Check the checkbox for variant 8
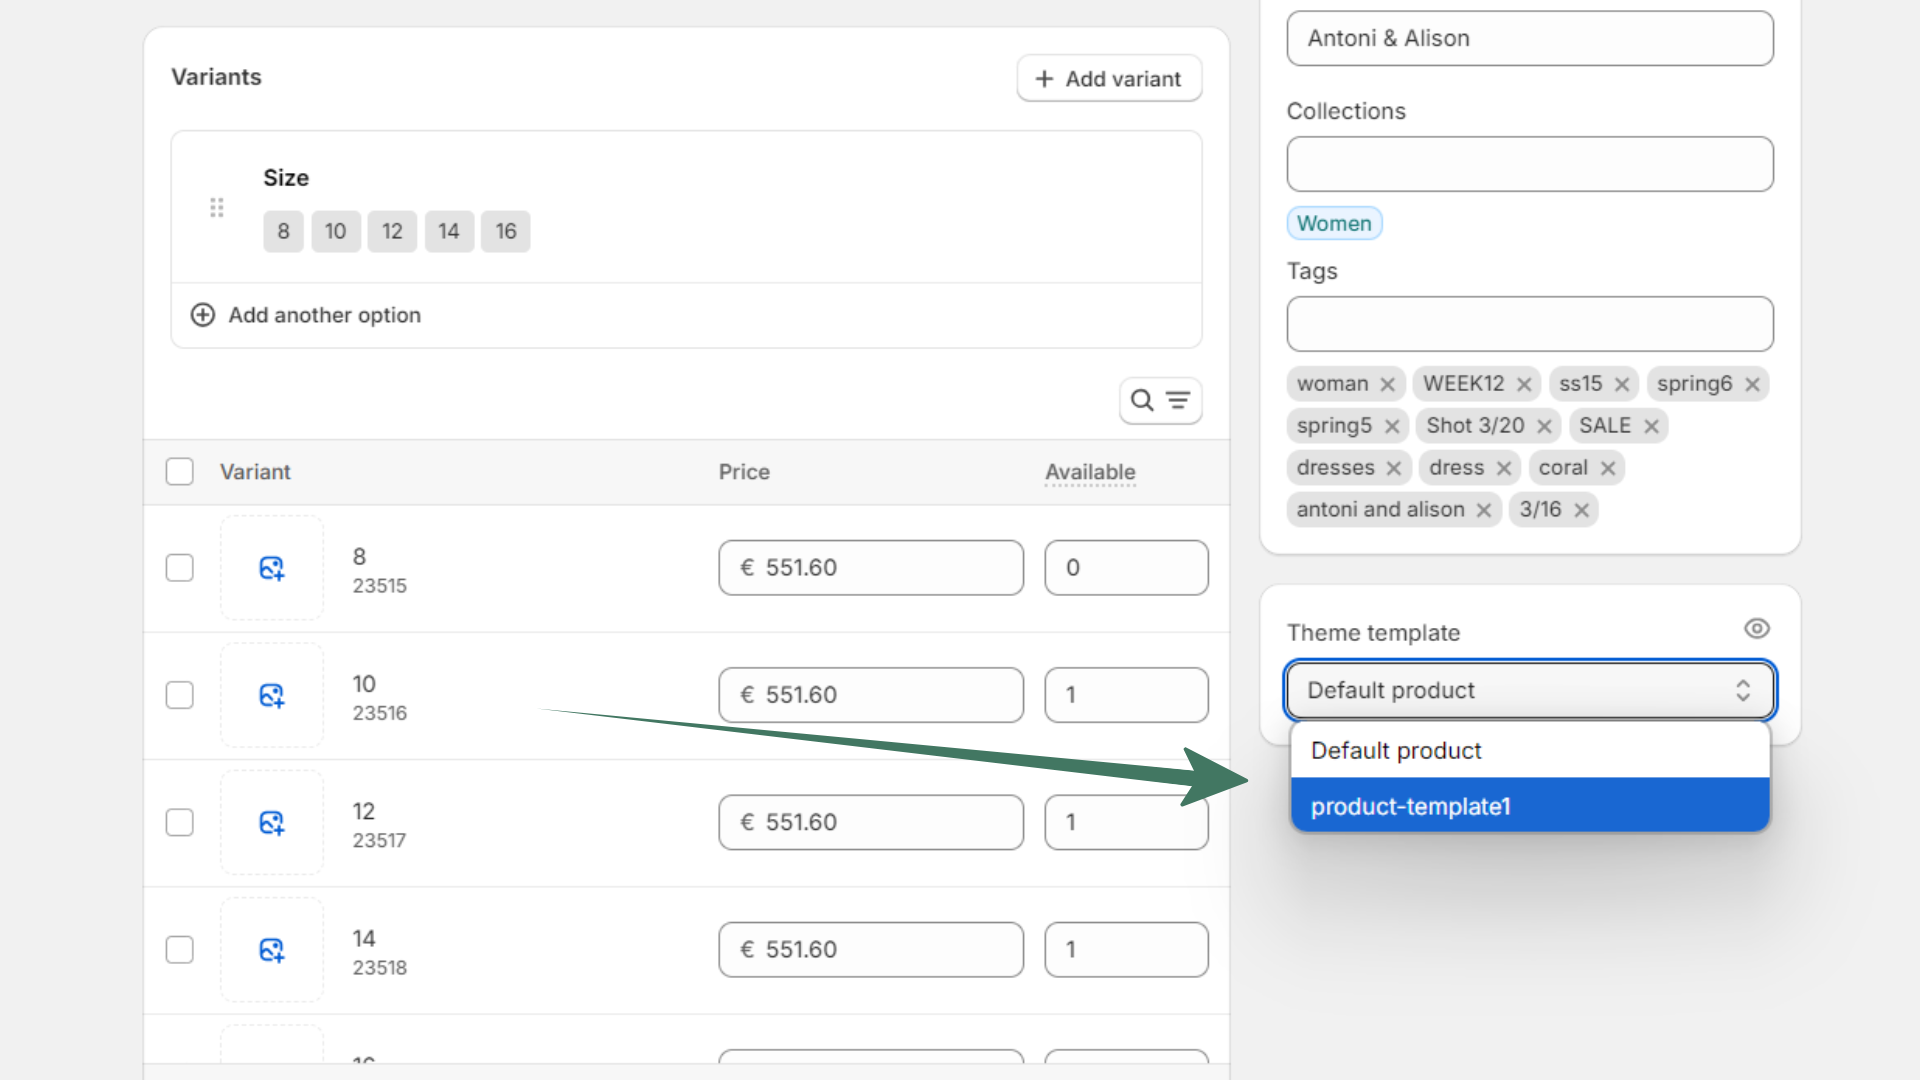 (179, 567)
